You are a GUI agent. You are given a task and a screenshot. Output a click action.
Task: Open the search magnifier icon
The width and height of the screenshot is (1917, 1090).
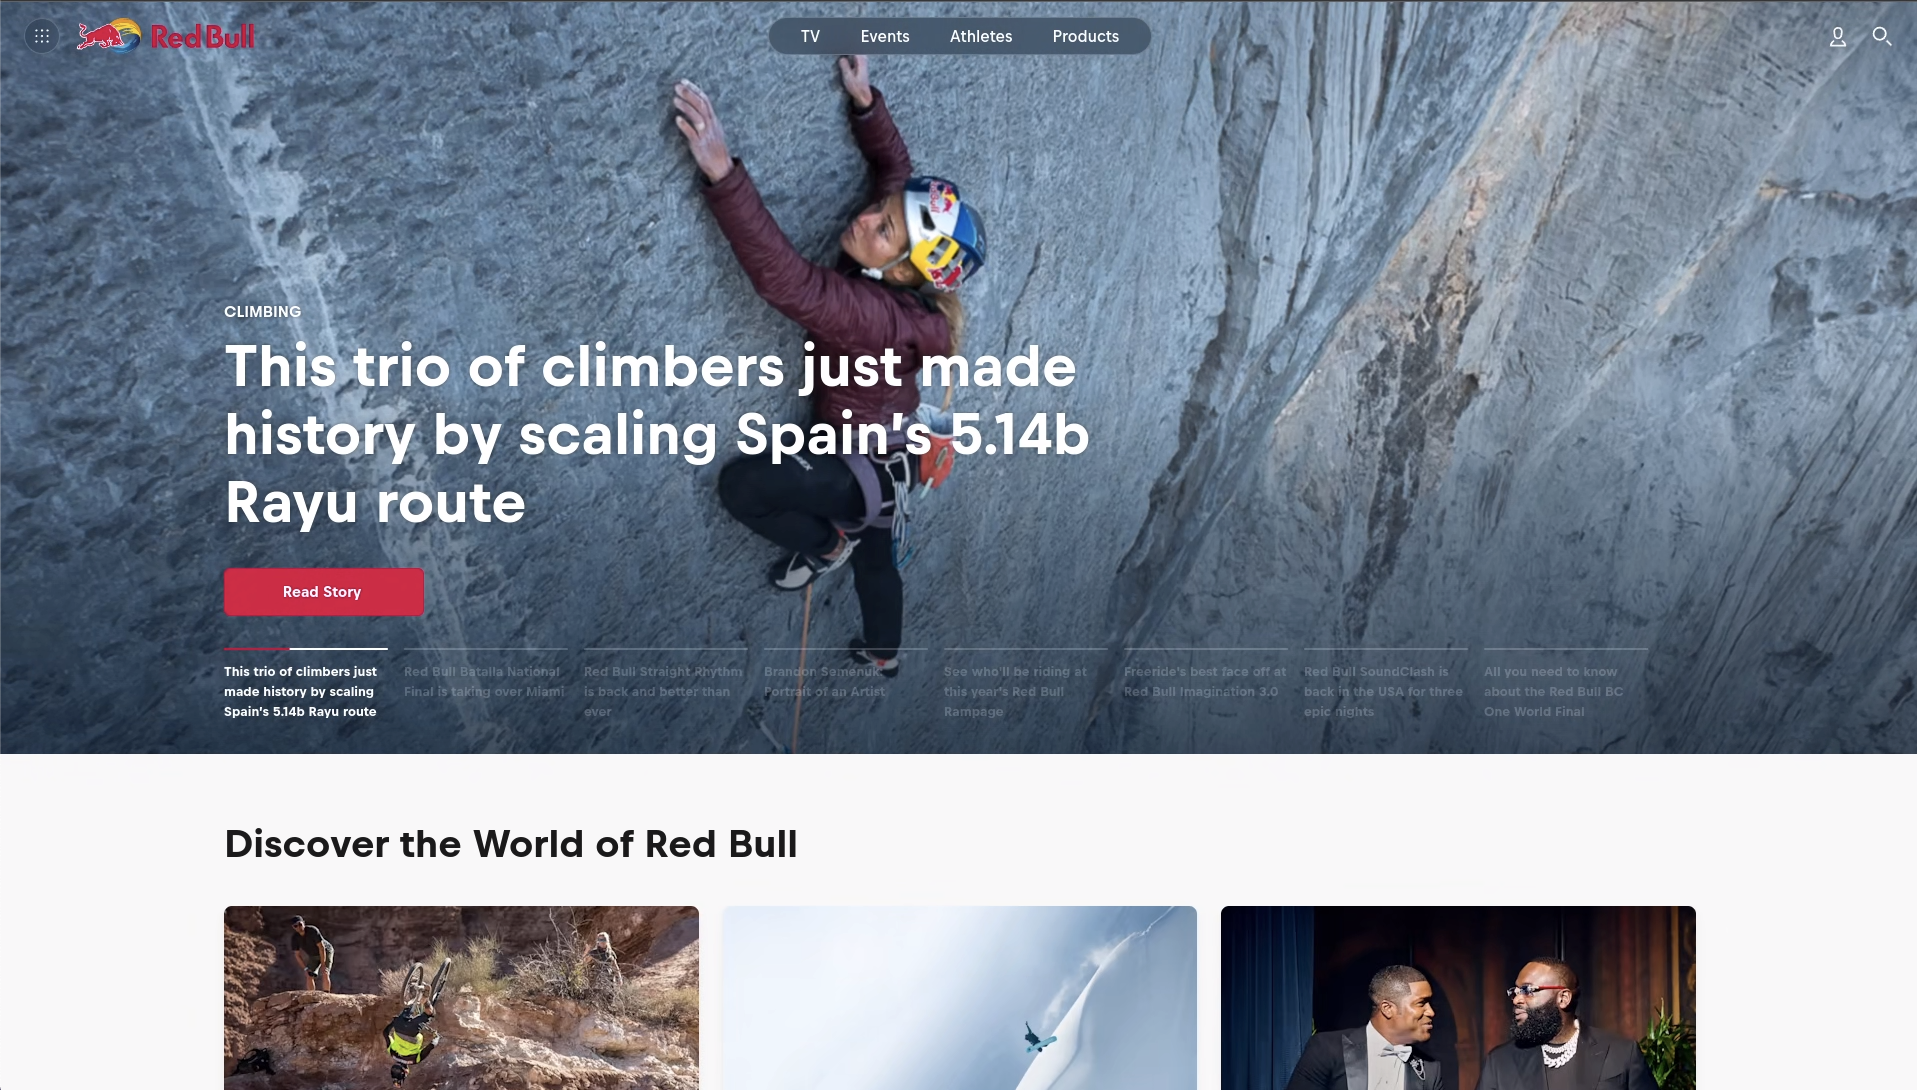pyautogui.click(x=1881, y=37)
